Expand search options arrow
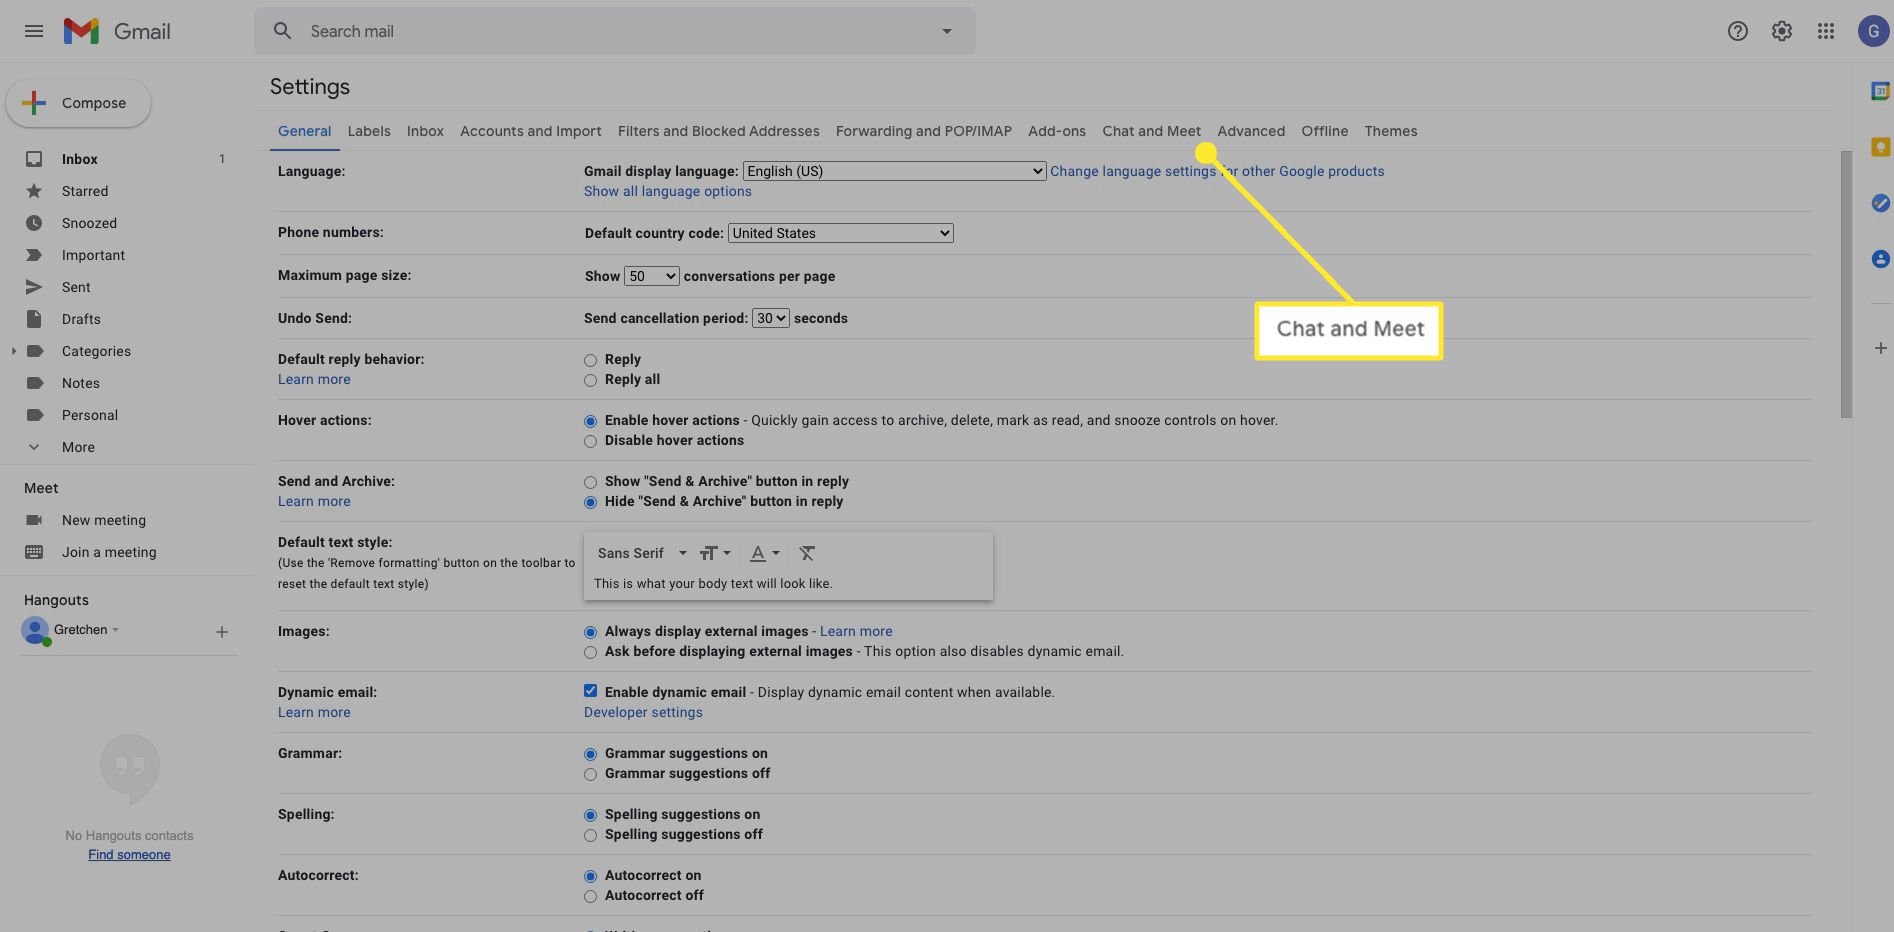The width and height of the screenshot is (1894, 932). (947, 31)
